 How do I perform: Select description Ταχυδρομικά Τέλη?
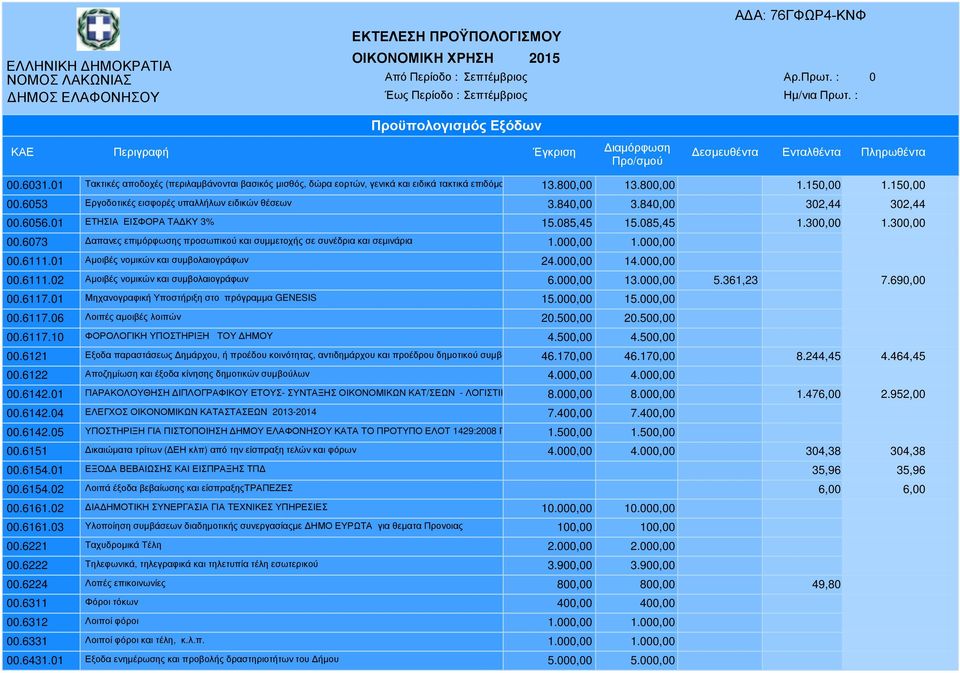[123, 545]
